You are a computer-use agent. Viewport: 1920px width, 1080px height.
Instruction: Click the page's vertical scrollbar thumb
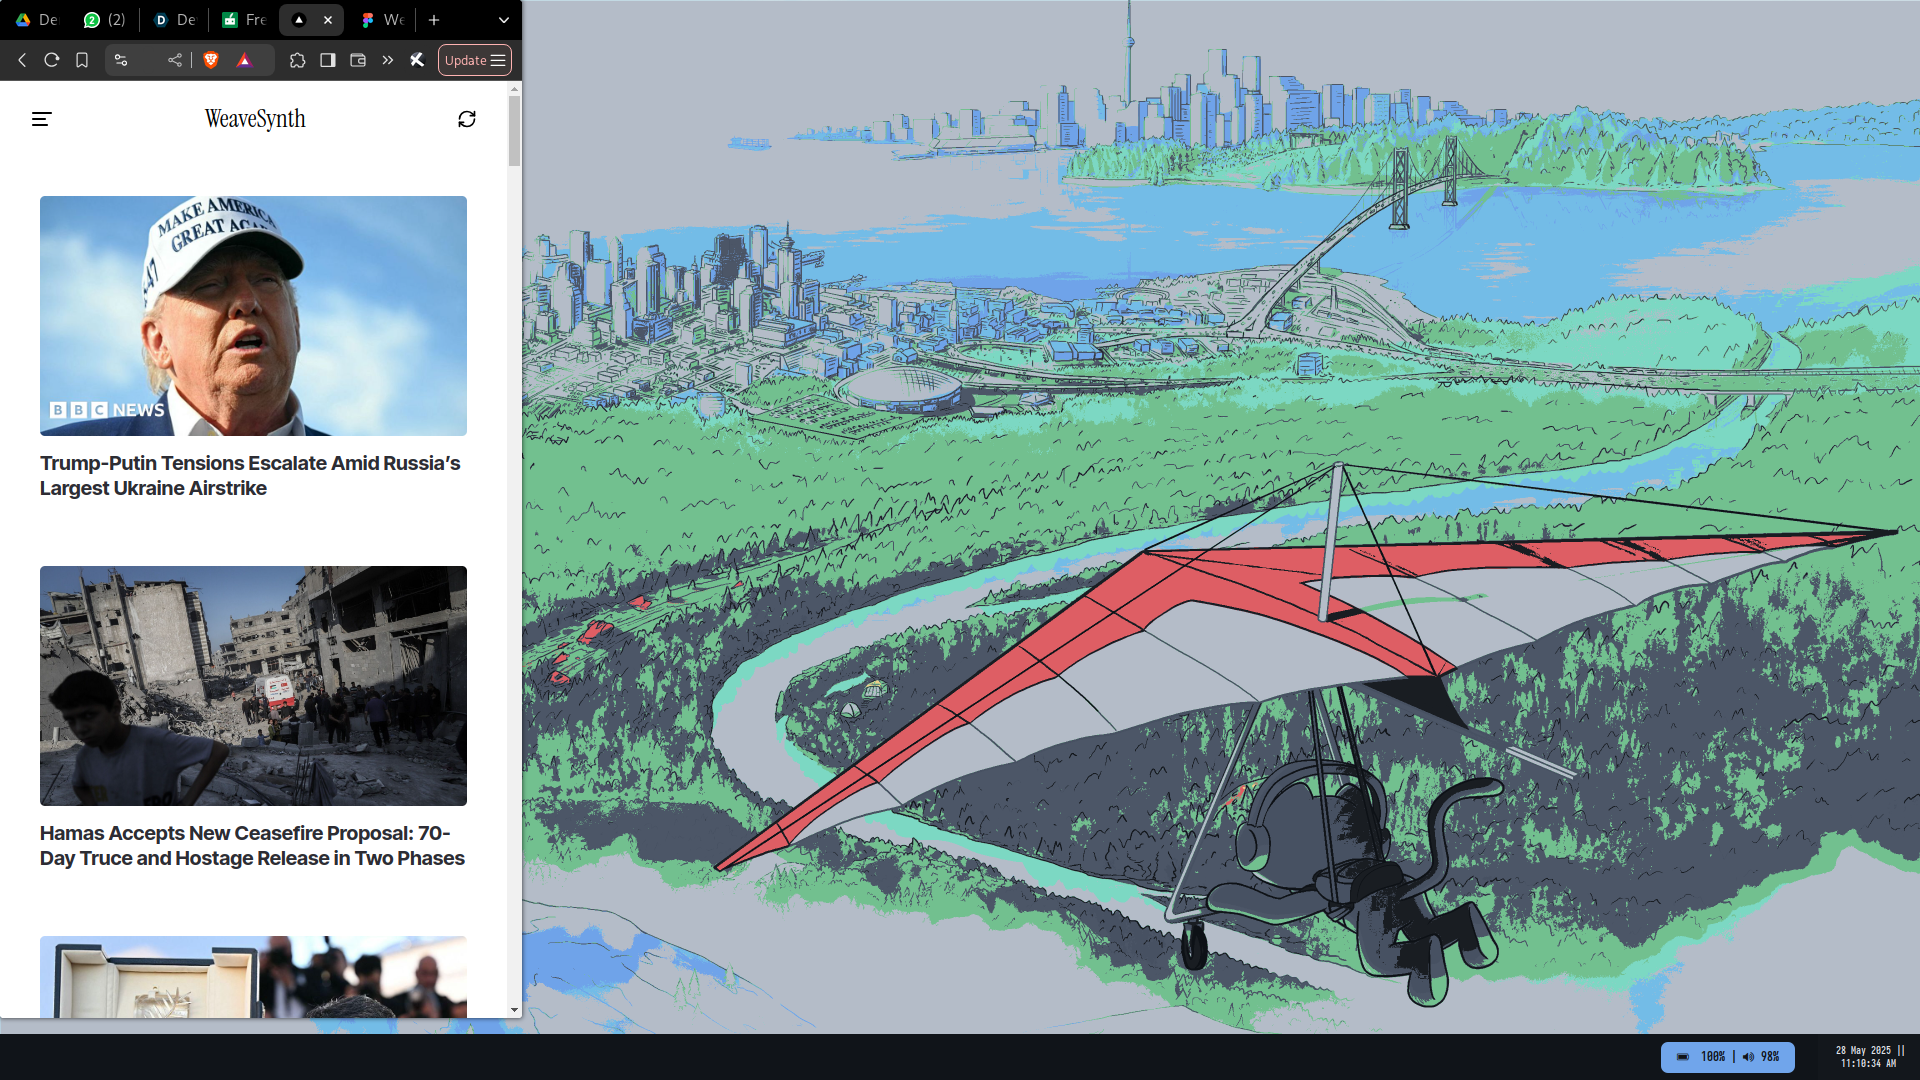point(514,130)
